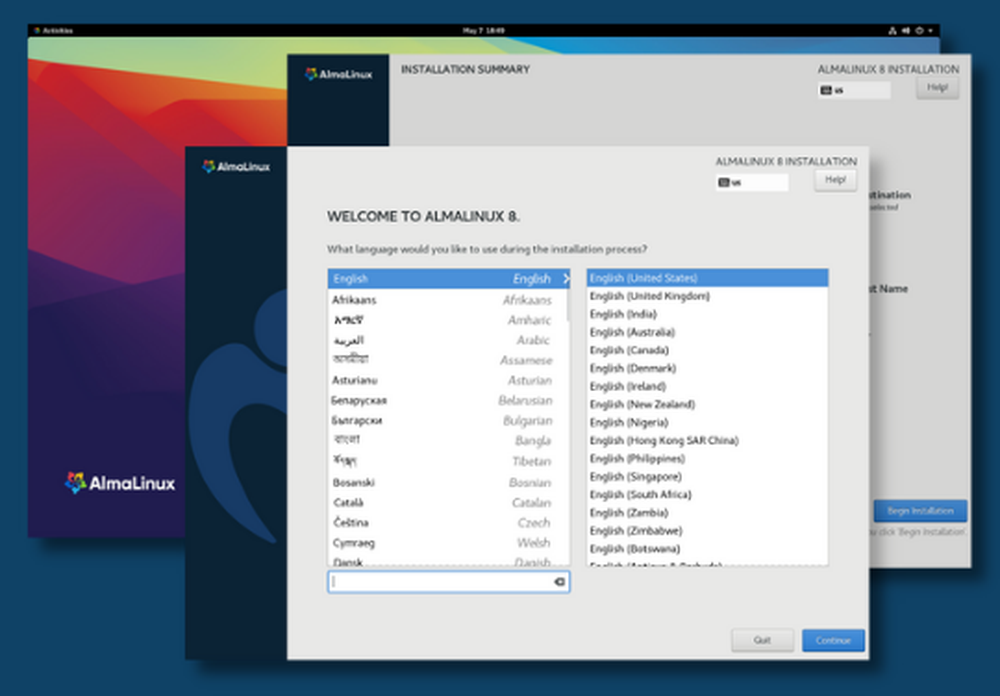
Task: Choose English (Zimbabwe) locale
Action: click(x=707, y=531)
